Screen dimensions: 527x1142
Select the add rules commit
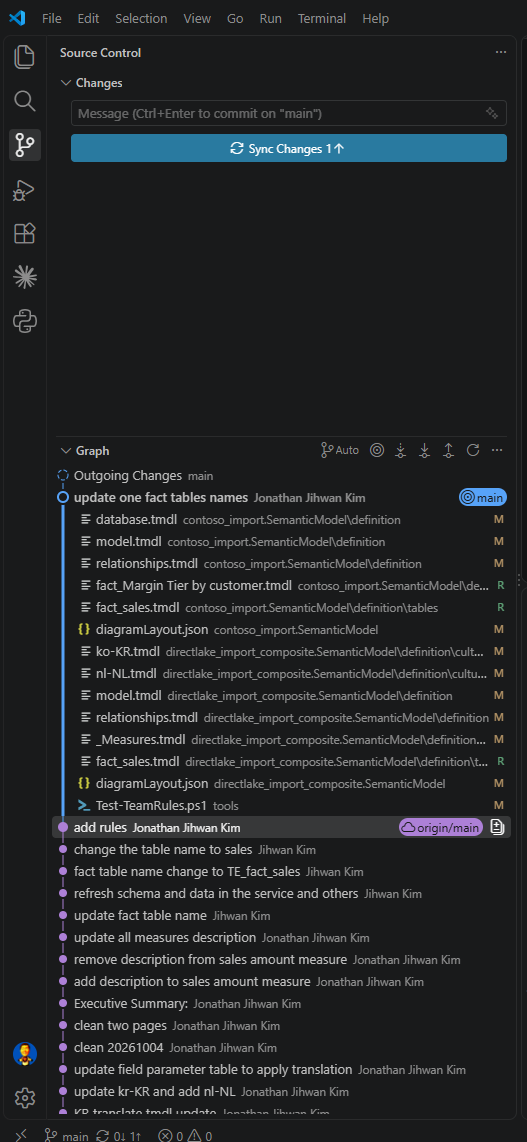[x=282, y=827]
